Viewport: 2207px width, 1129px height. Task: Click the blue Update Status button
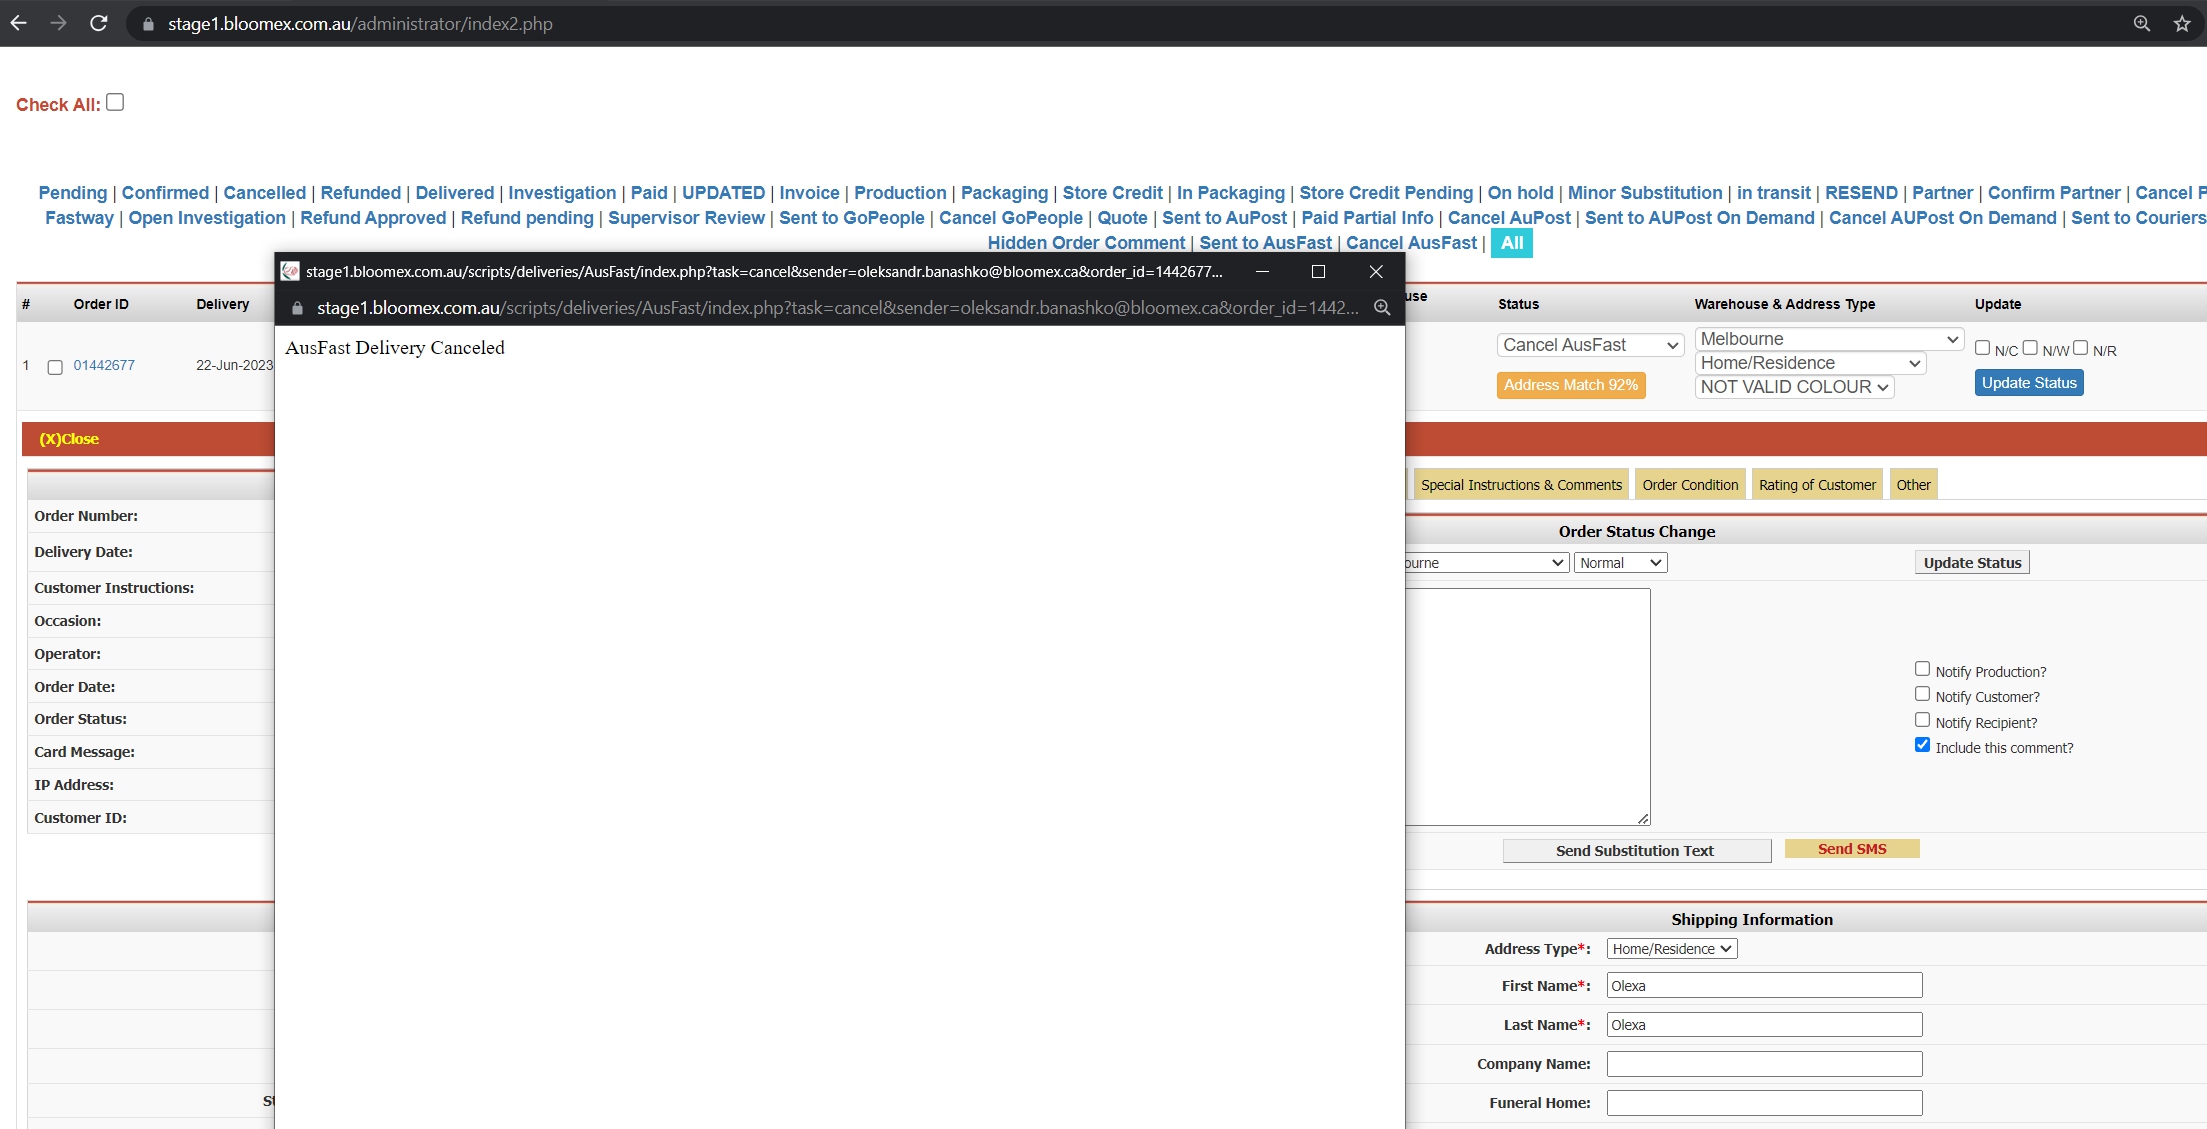(x=2029, y=383)
